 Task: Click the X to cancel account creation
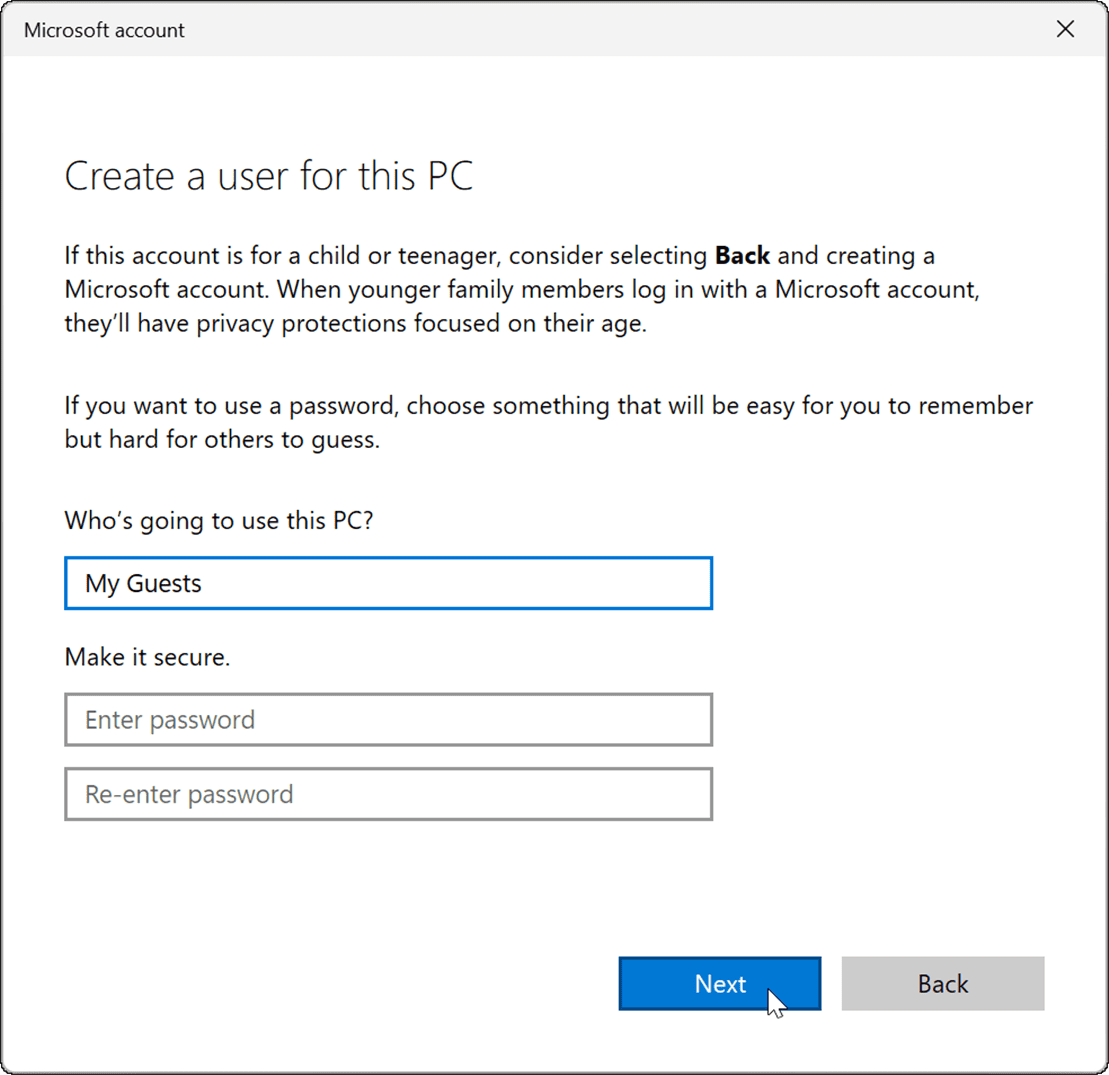click(x=1064, y=29)
